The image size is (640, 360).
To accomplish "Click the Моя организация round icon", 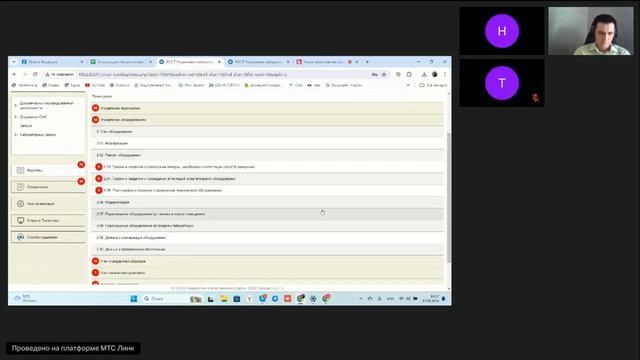I will click(x=20, y=204).
